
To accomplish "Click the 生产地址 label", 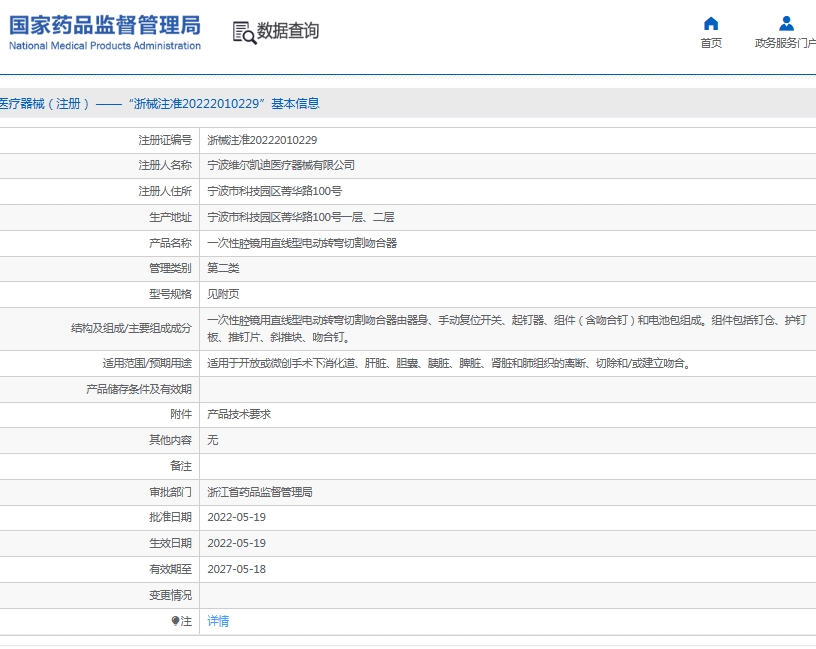I will tap(170, 217).
